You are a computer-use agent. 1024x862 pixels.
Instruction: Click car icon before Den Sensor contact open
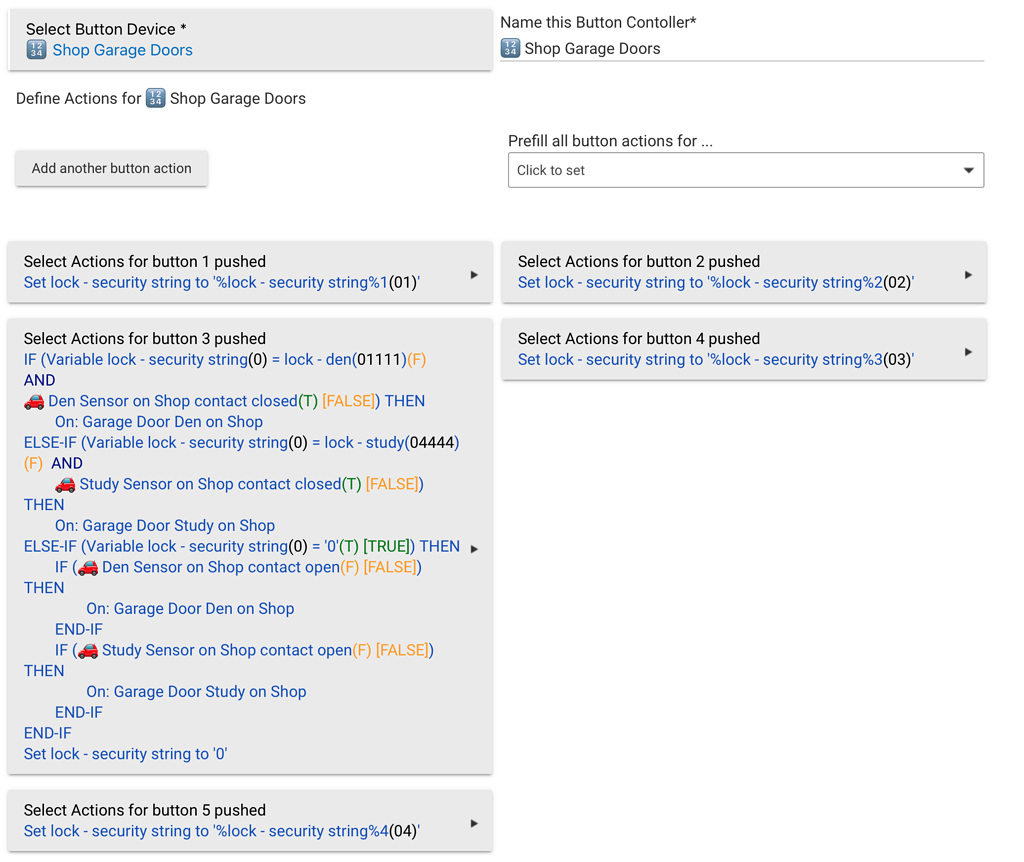point(88,567)
